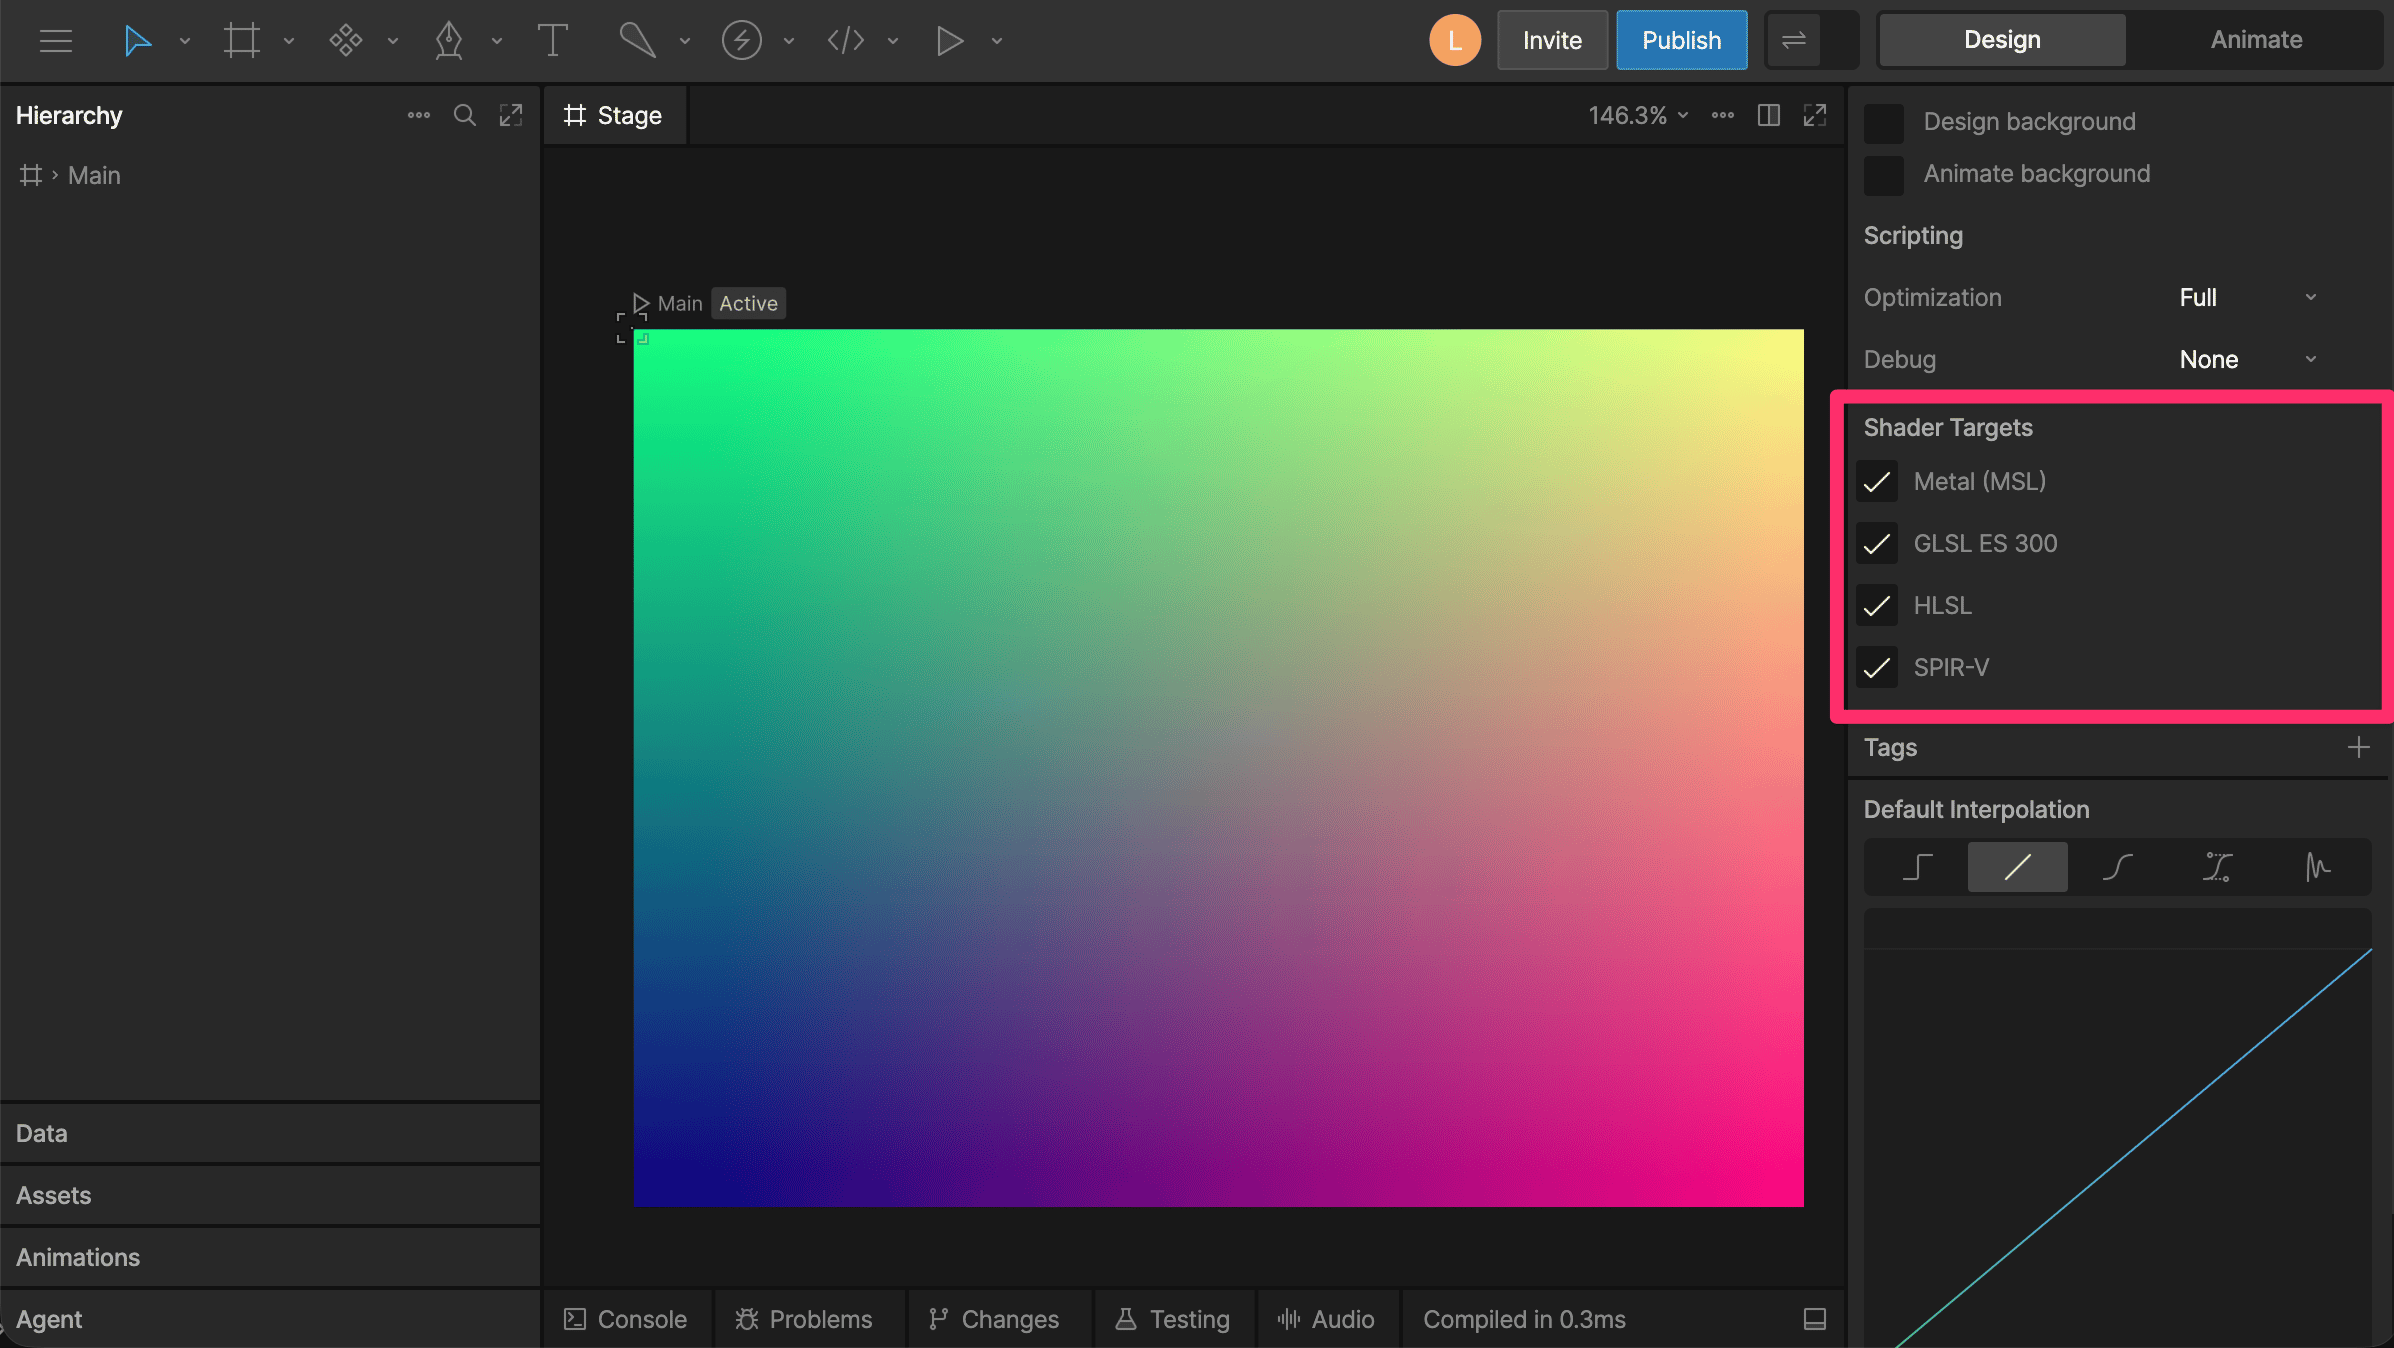Expand the Main artboard in Hierarchy

55,176
